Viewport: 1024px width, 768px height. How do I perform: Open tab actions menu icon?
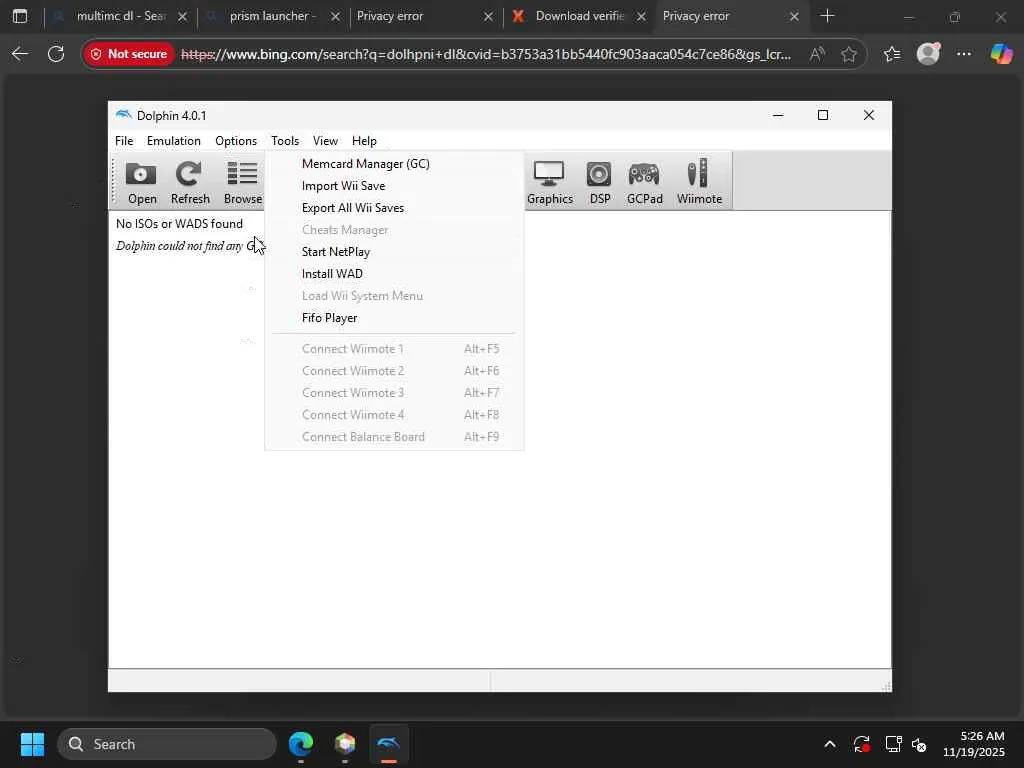click(x=20, y=16)
